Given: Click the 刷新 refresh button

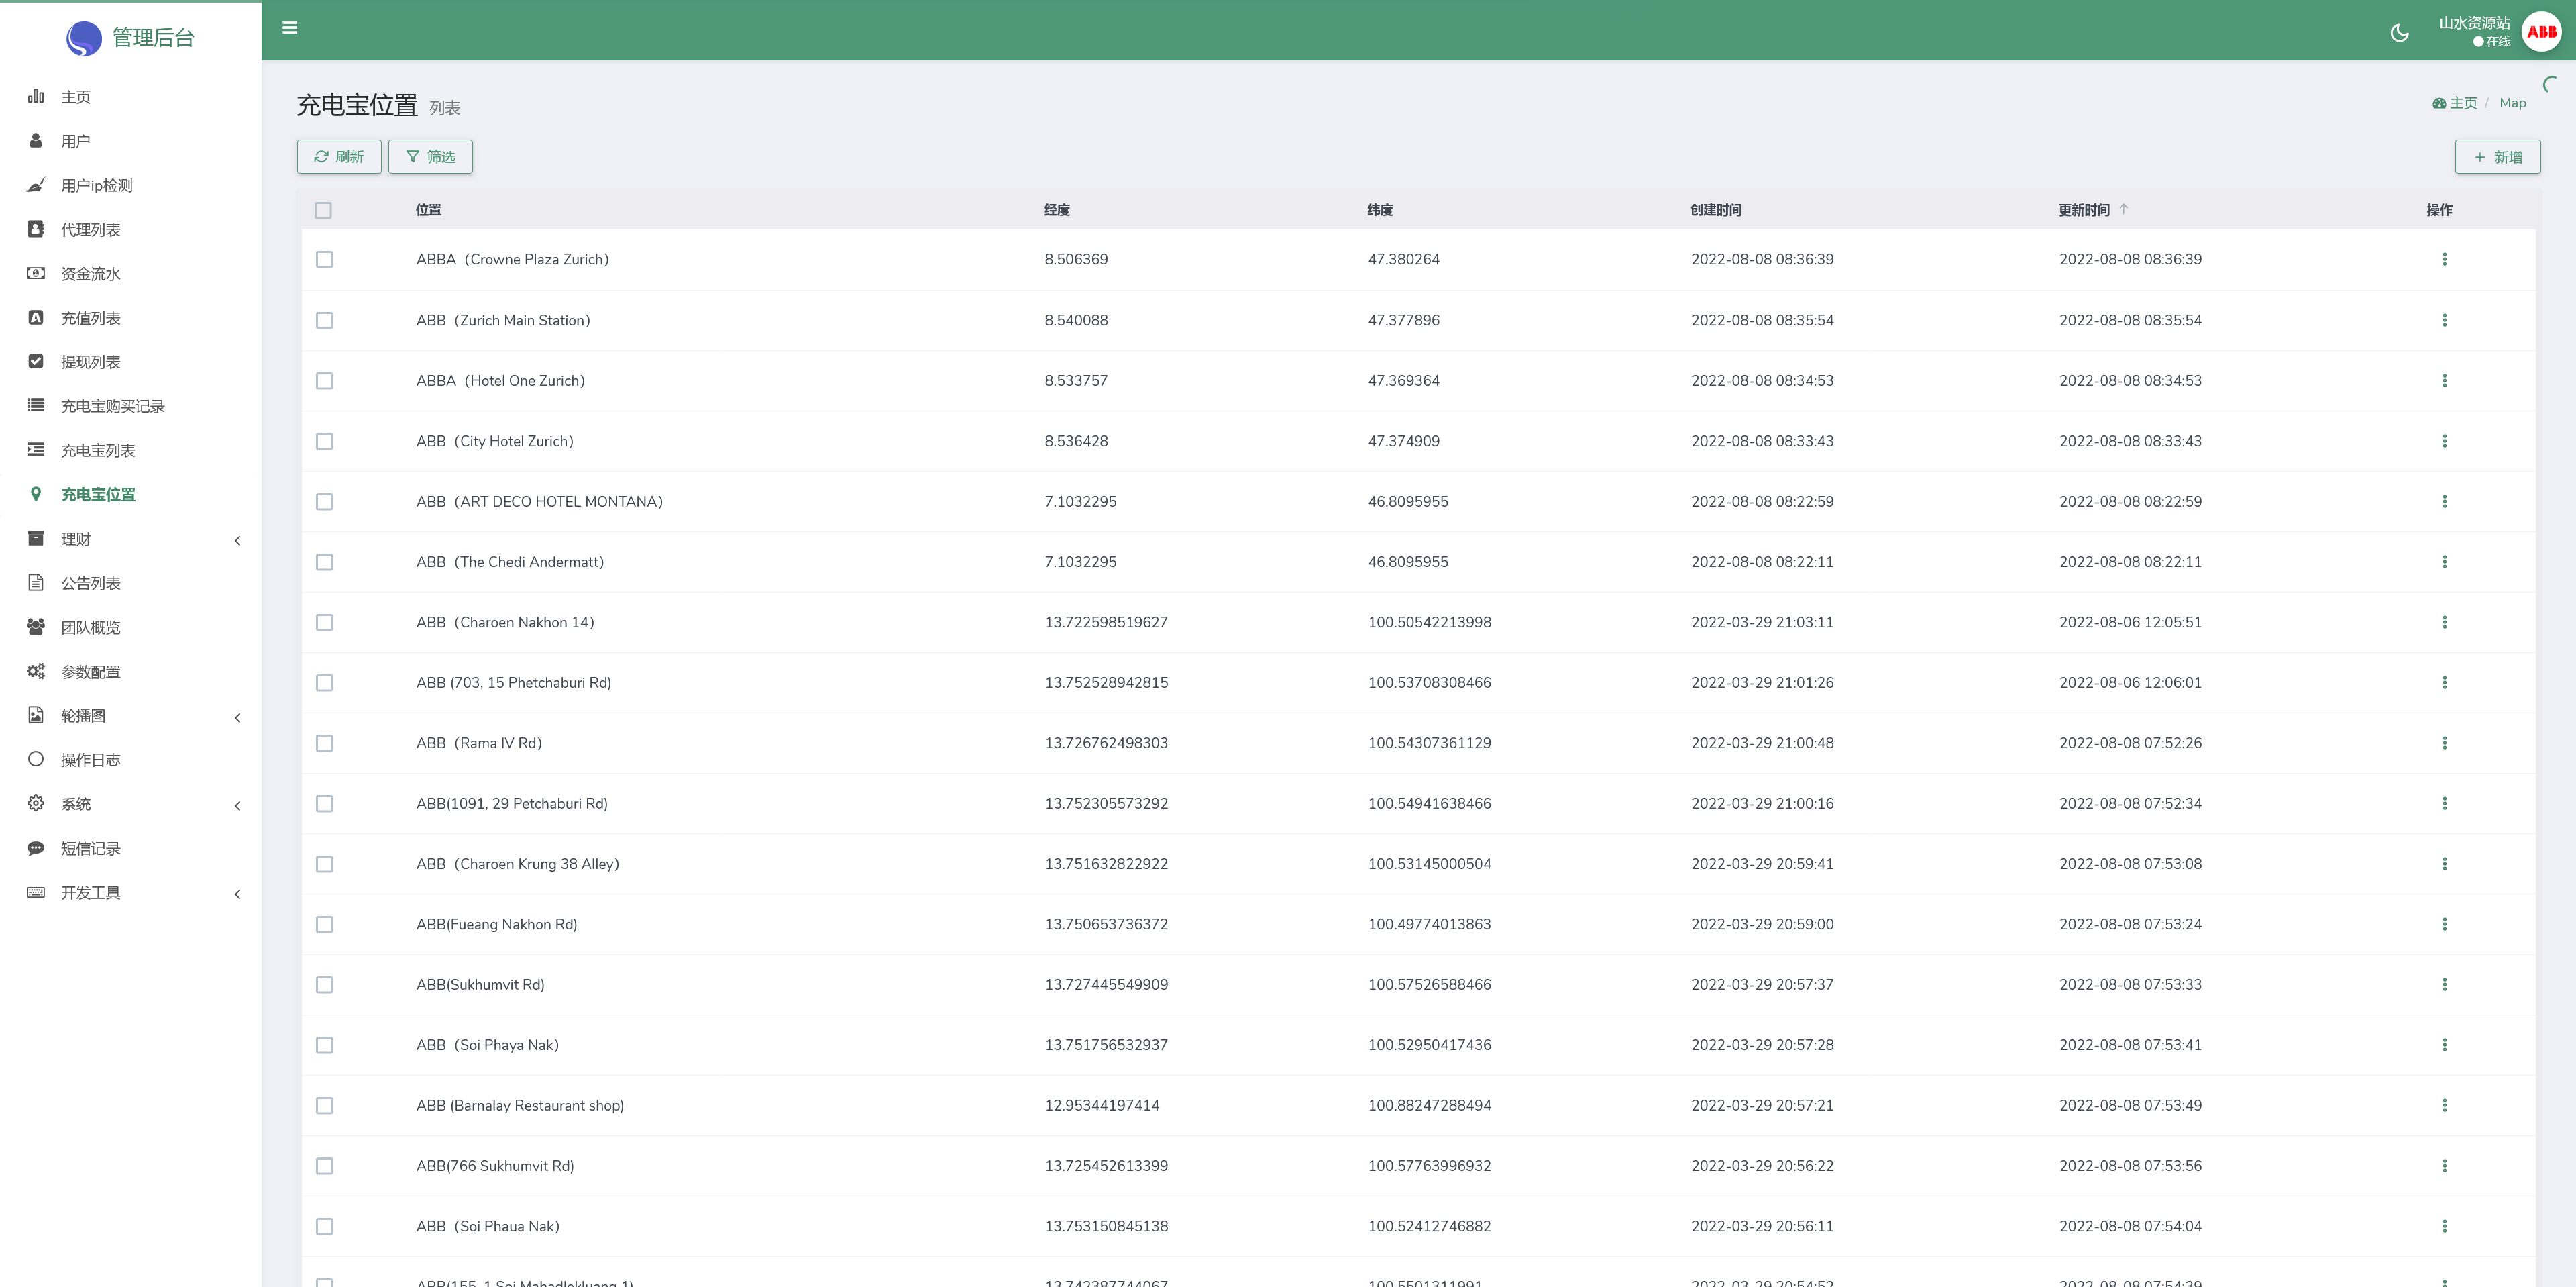Looking at the screenshot, I should (x=339, y=157).
